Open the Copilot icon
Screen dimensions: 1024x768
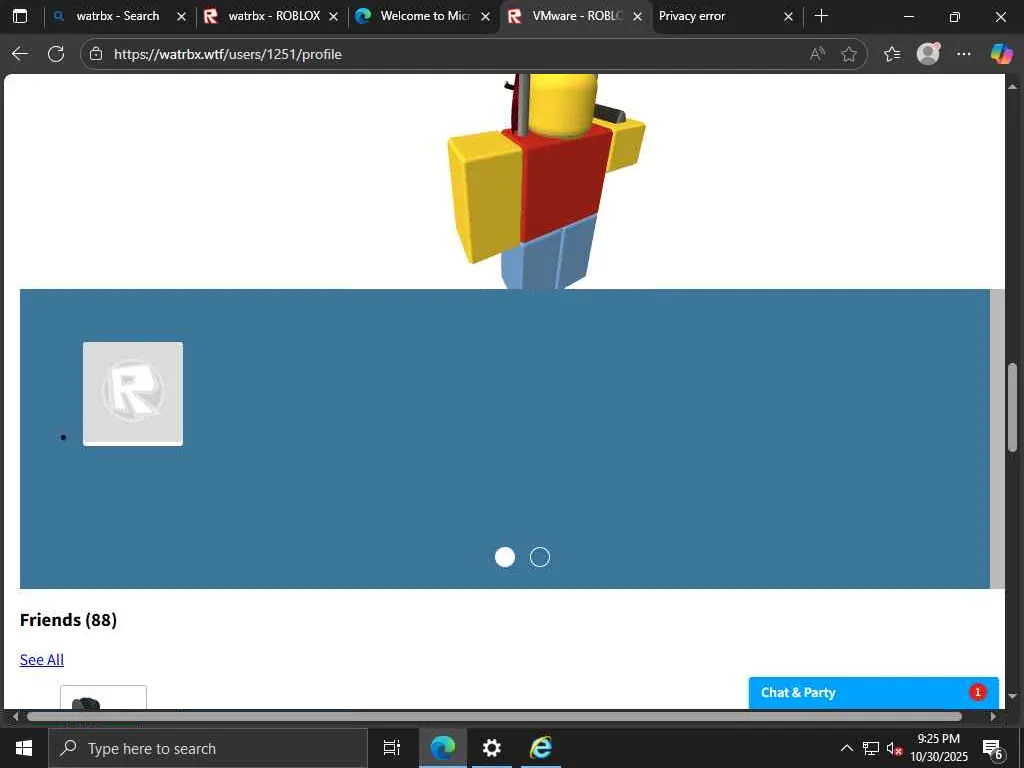(1001, 54)
